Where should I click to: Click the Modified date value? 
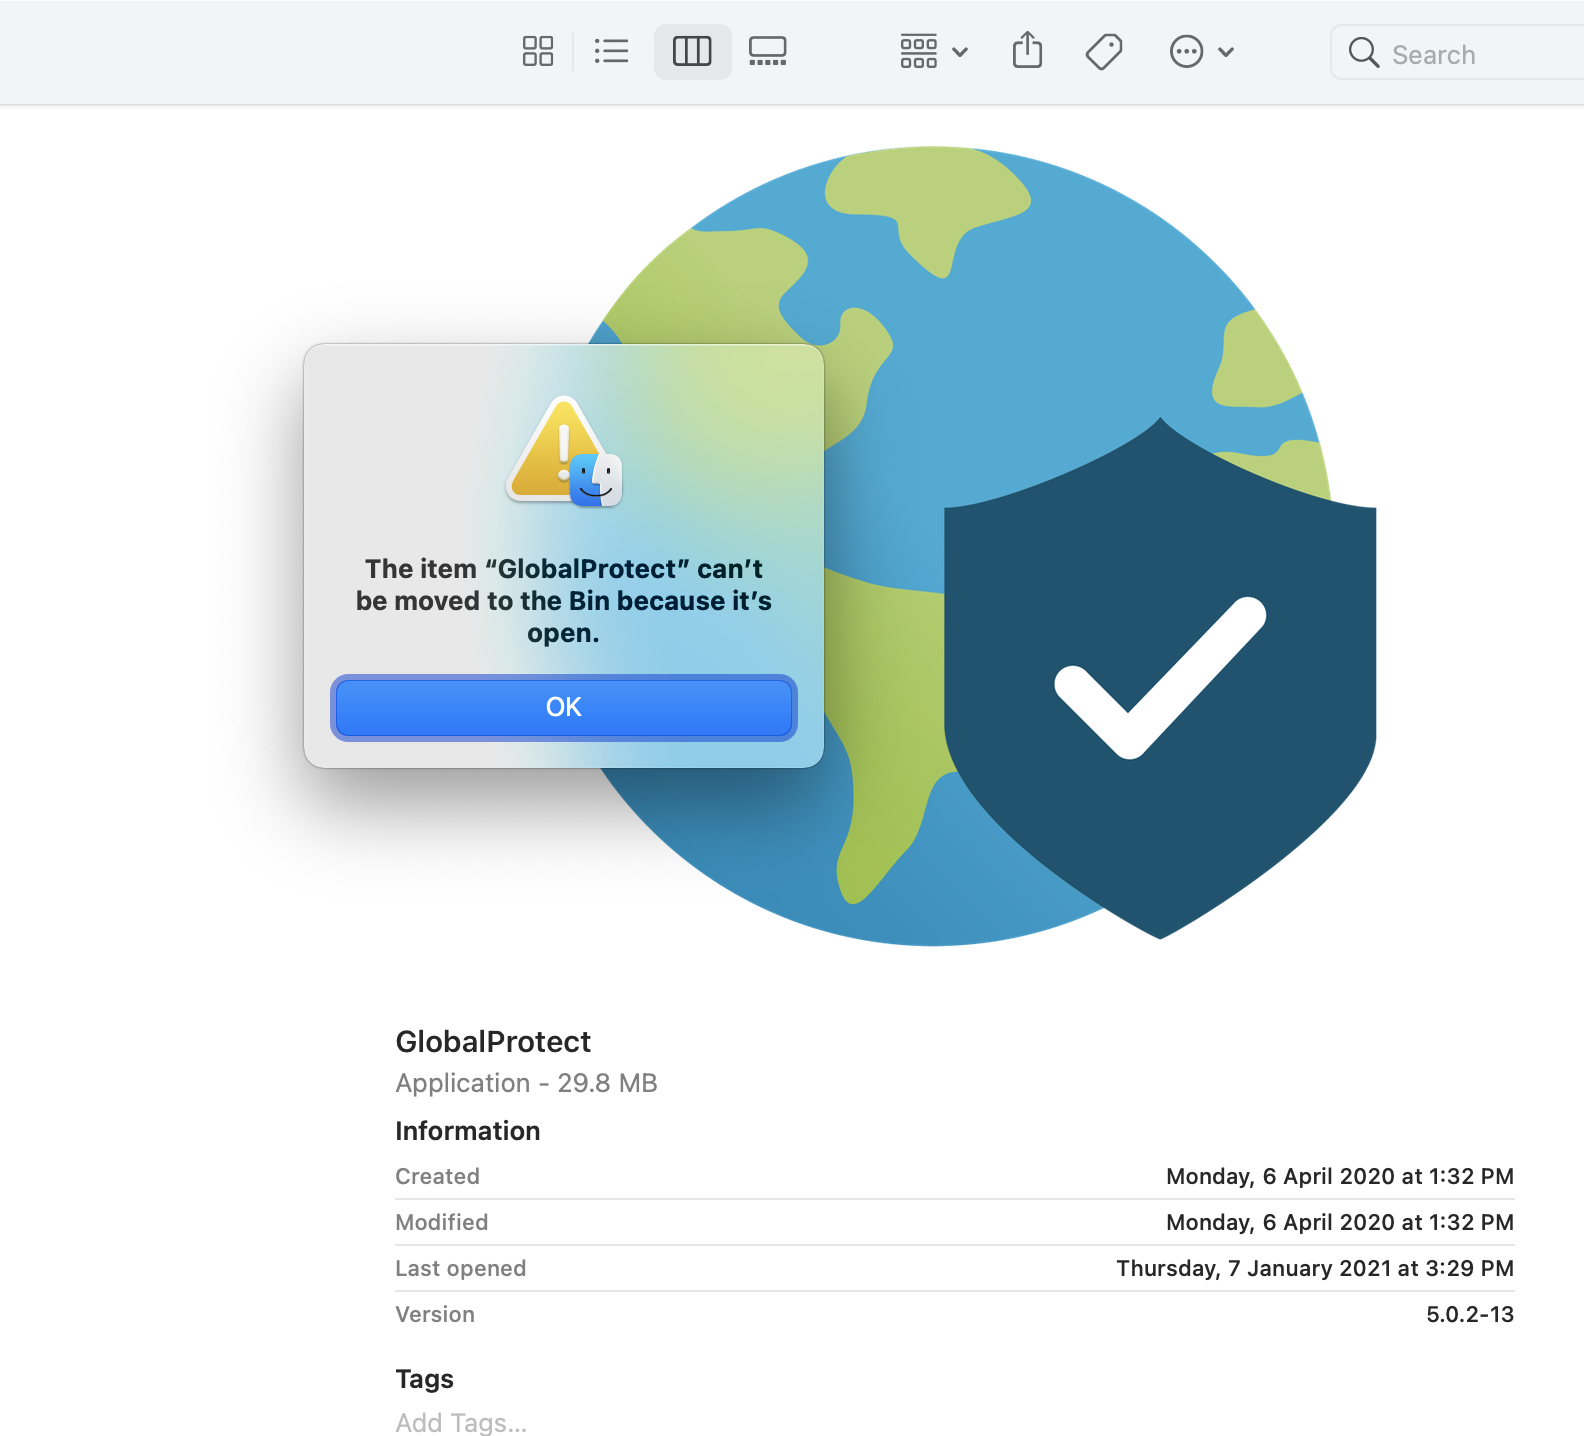(x=1340, y=1222)
